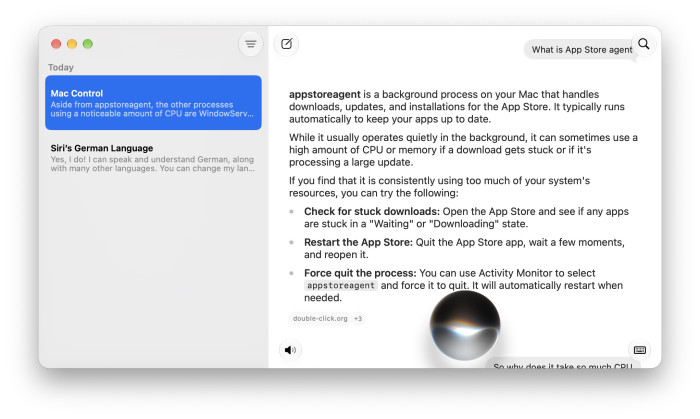
Task: Expand the +3 additional sources badge
Action: coord(358,319)
